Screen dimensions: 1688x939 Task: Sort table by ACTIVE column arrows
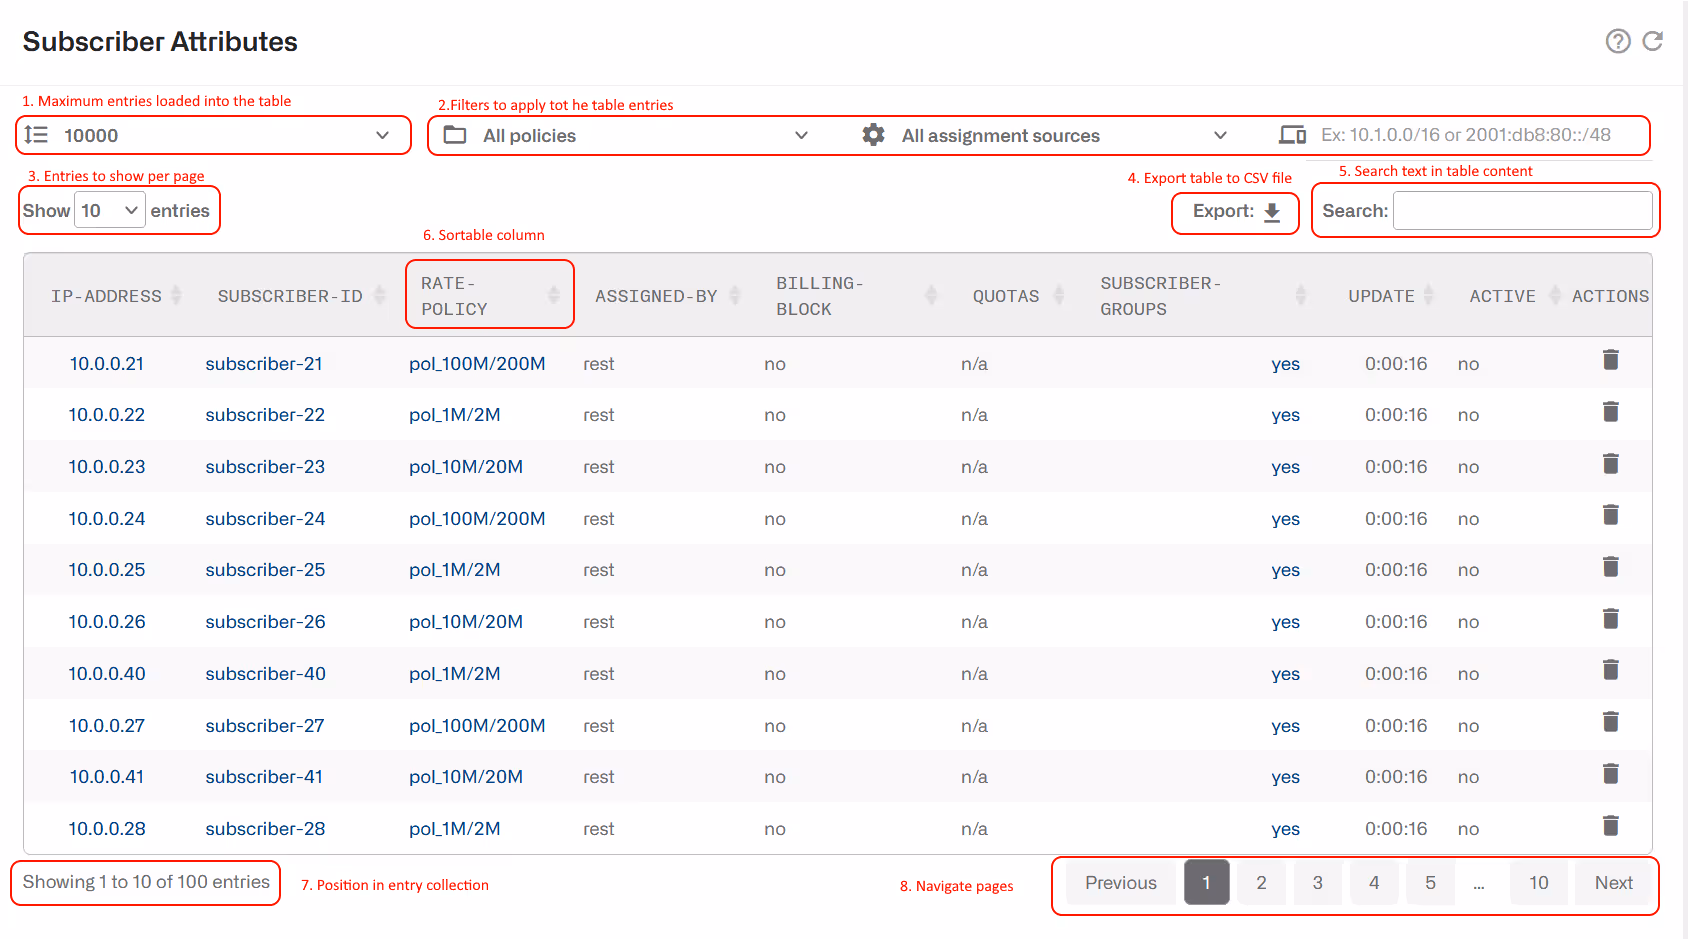(1555, 295)
